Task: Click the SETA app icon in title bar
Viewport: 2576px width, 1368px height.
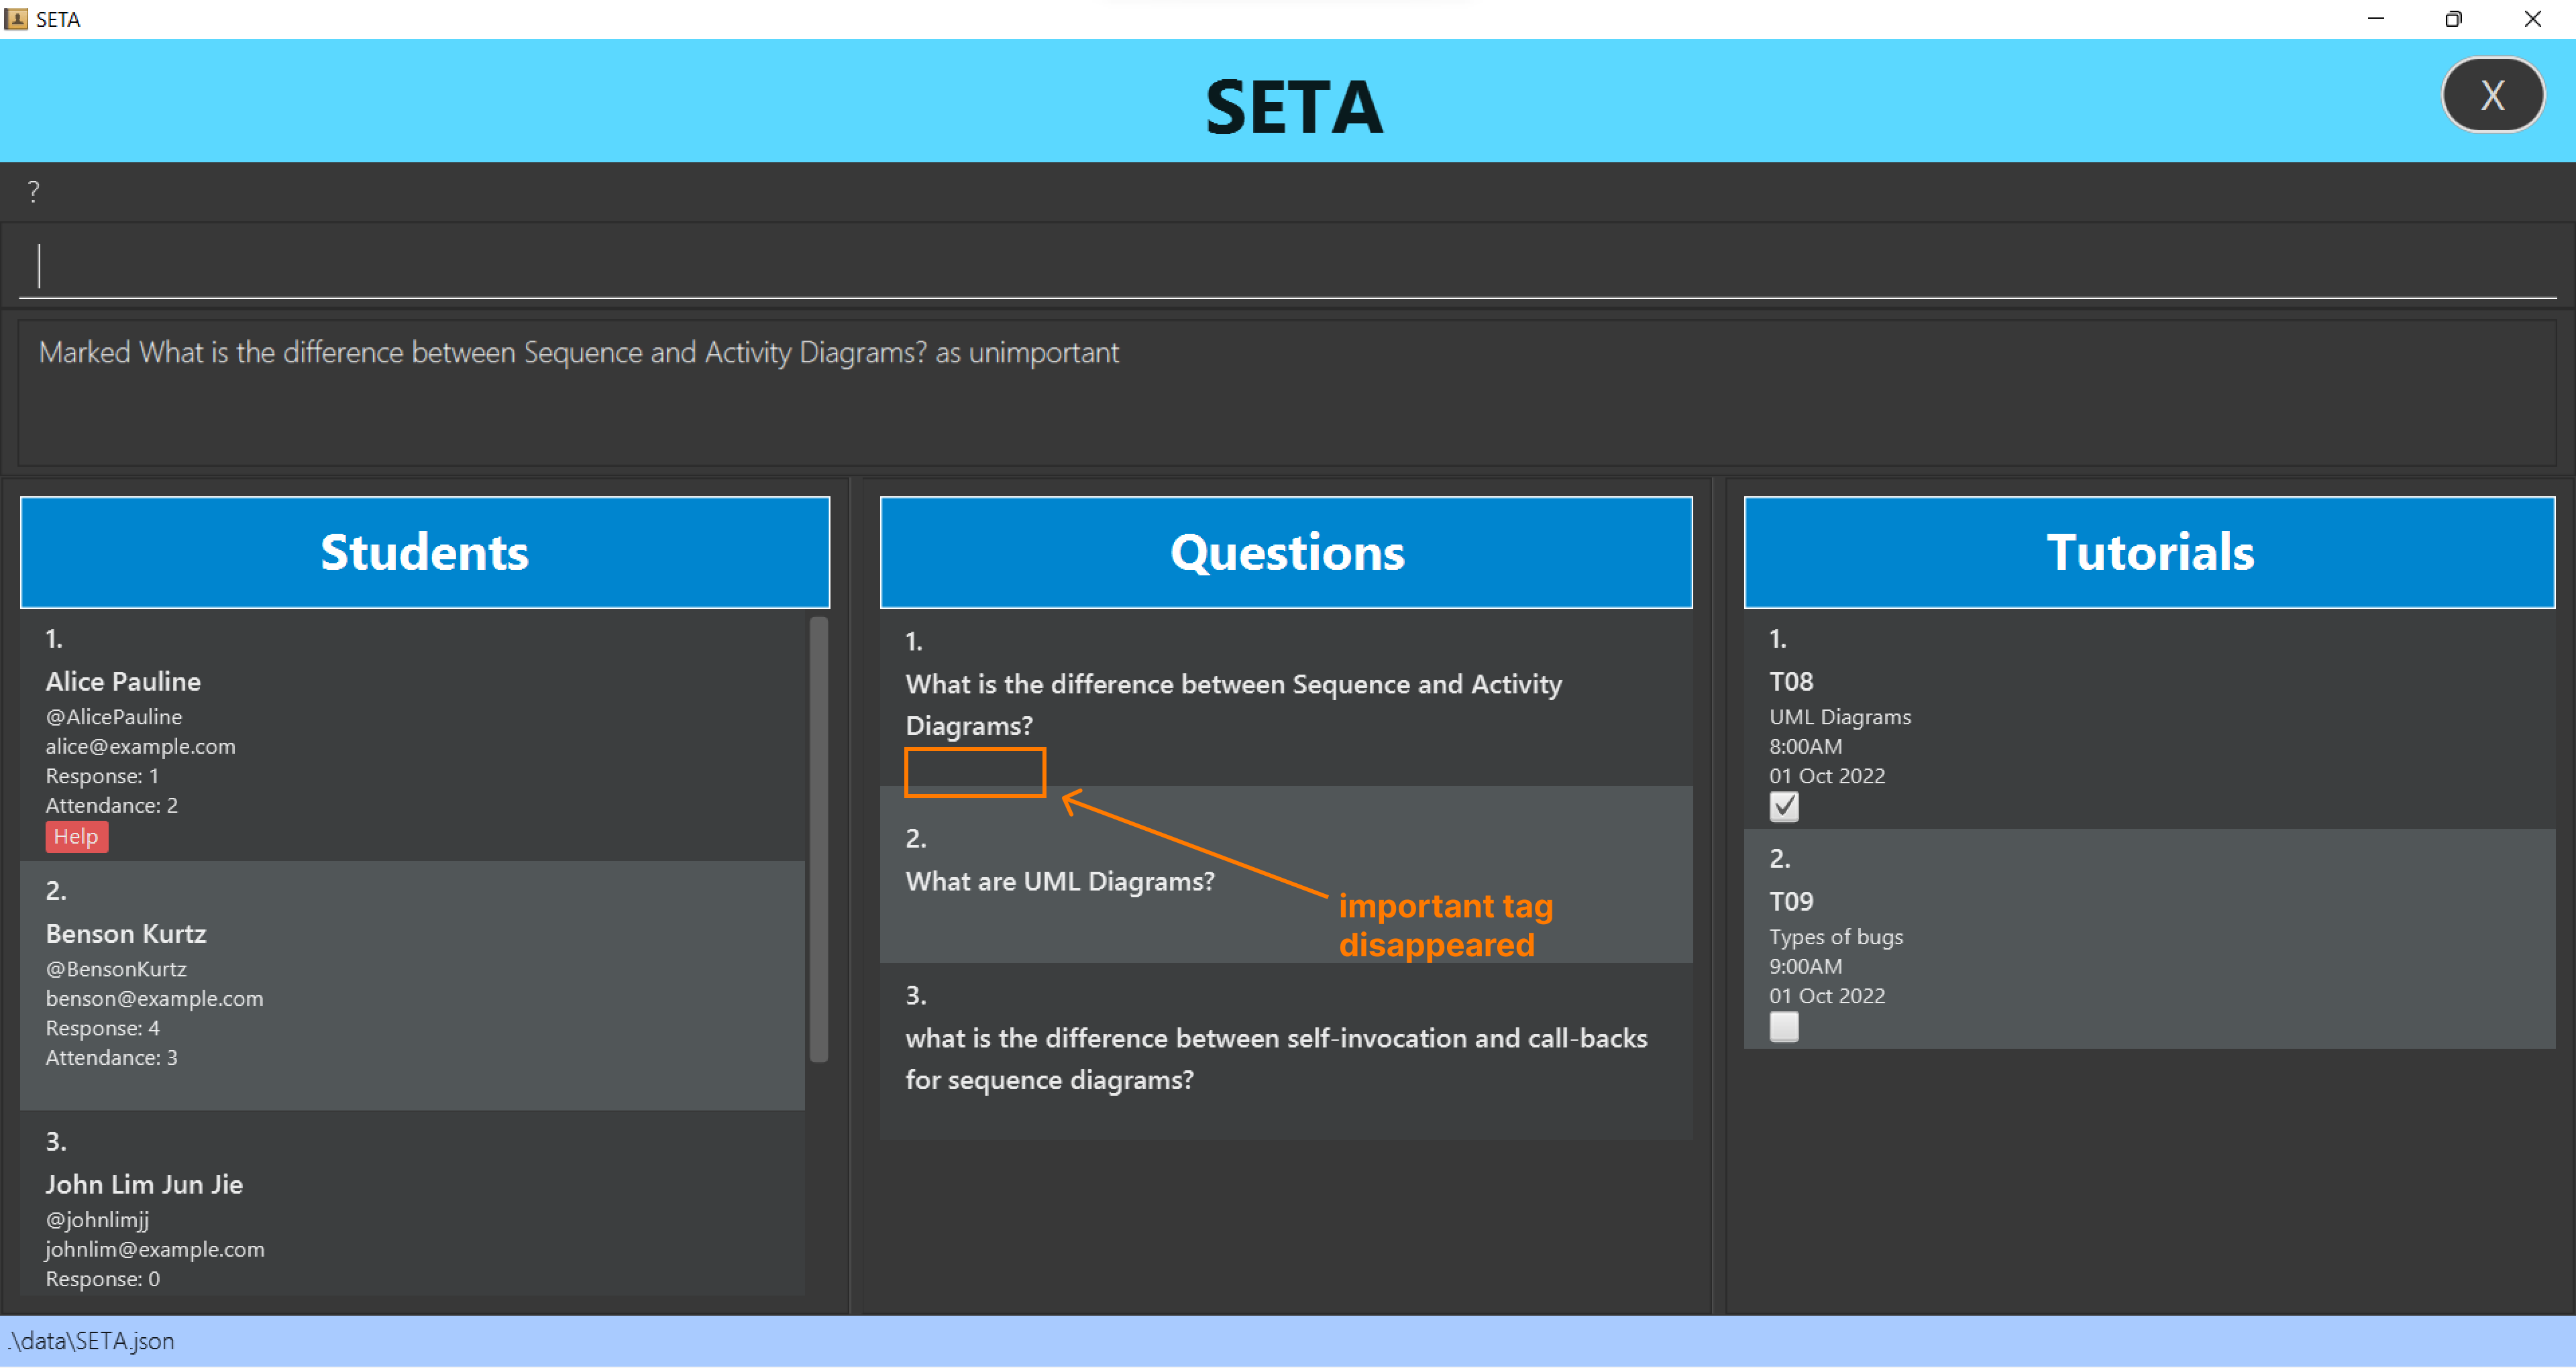Action: pyautogui.click(x=16, y=19)
